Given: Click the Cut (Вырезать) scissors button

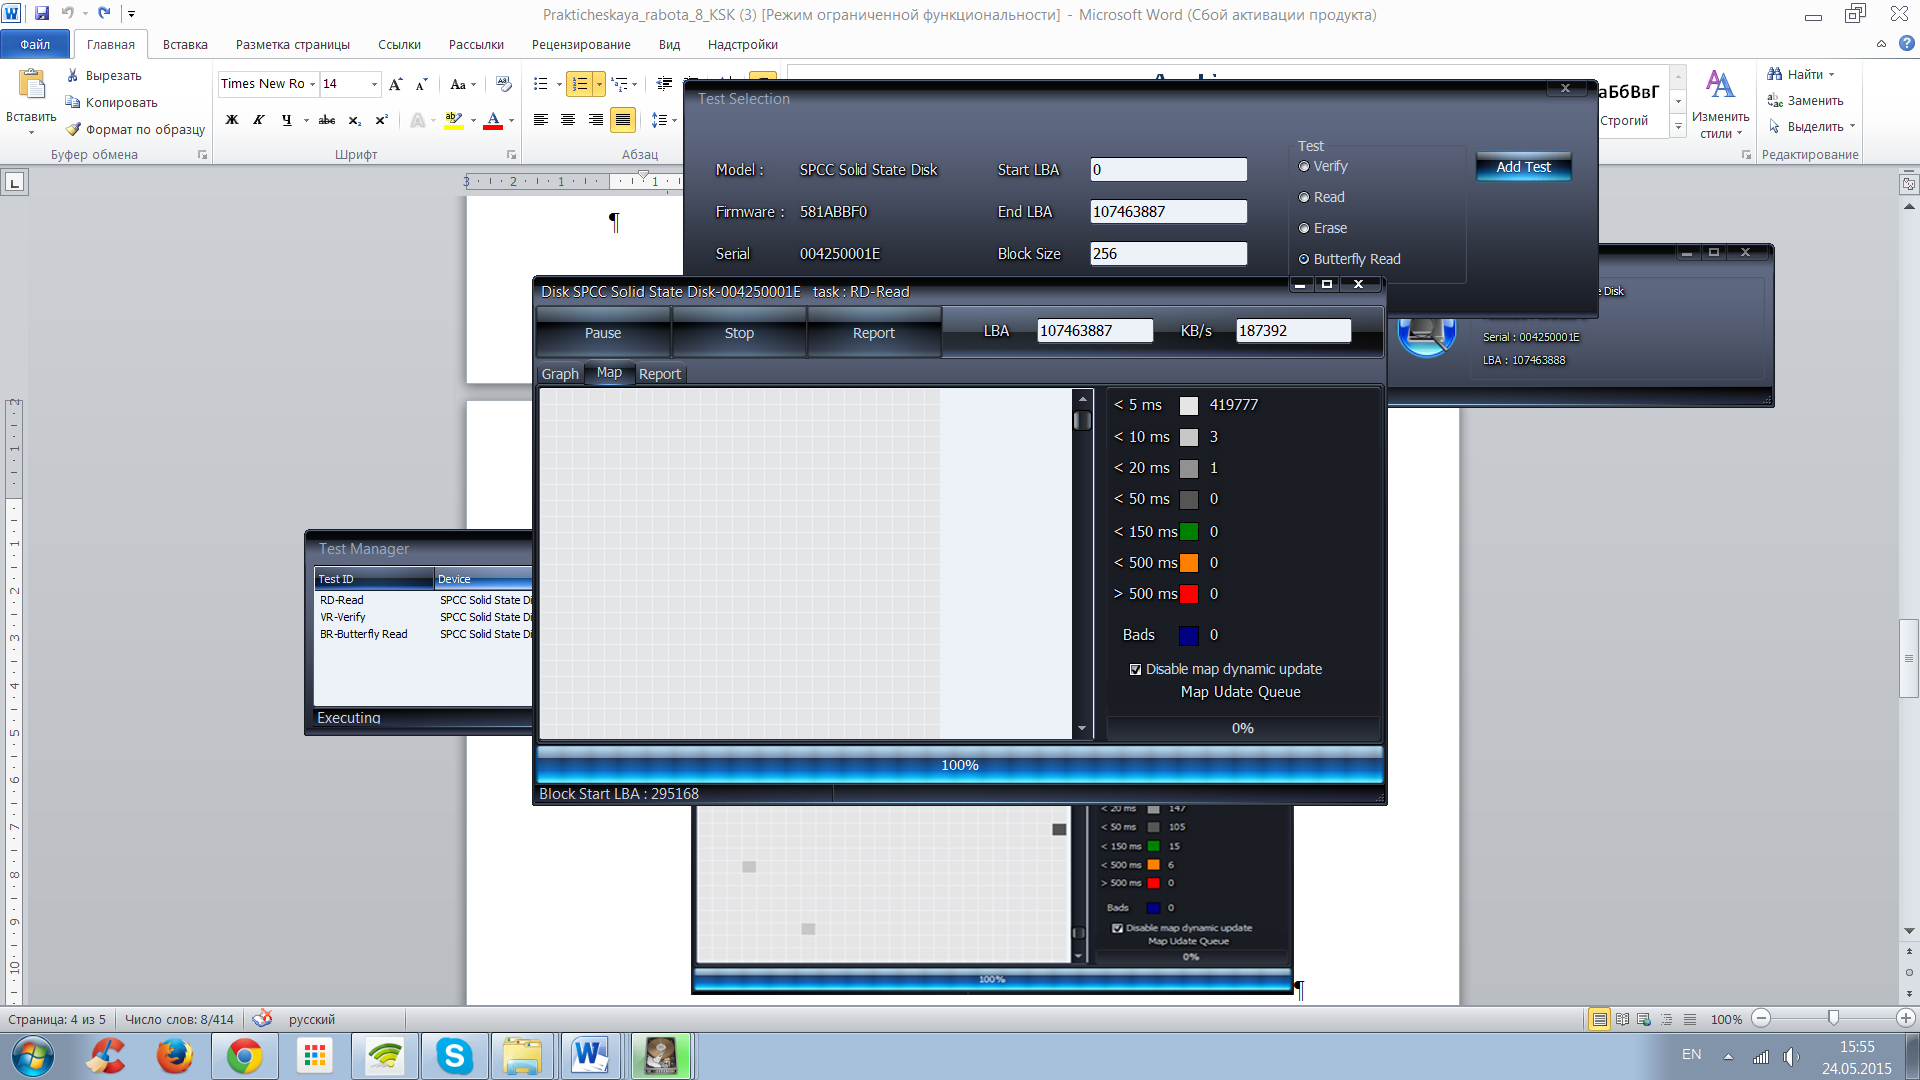Looking at the screenshot, I should 104,76.
